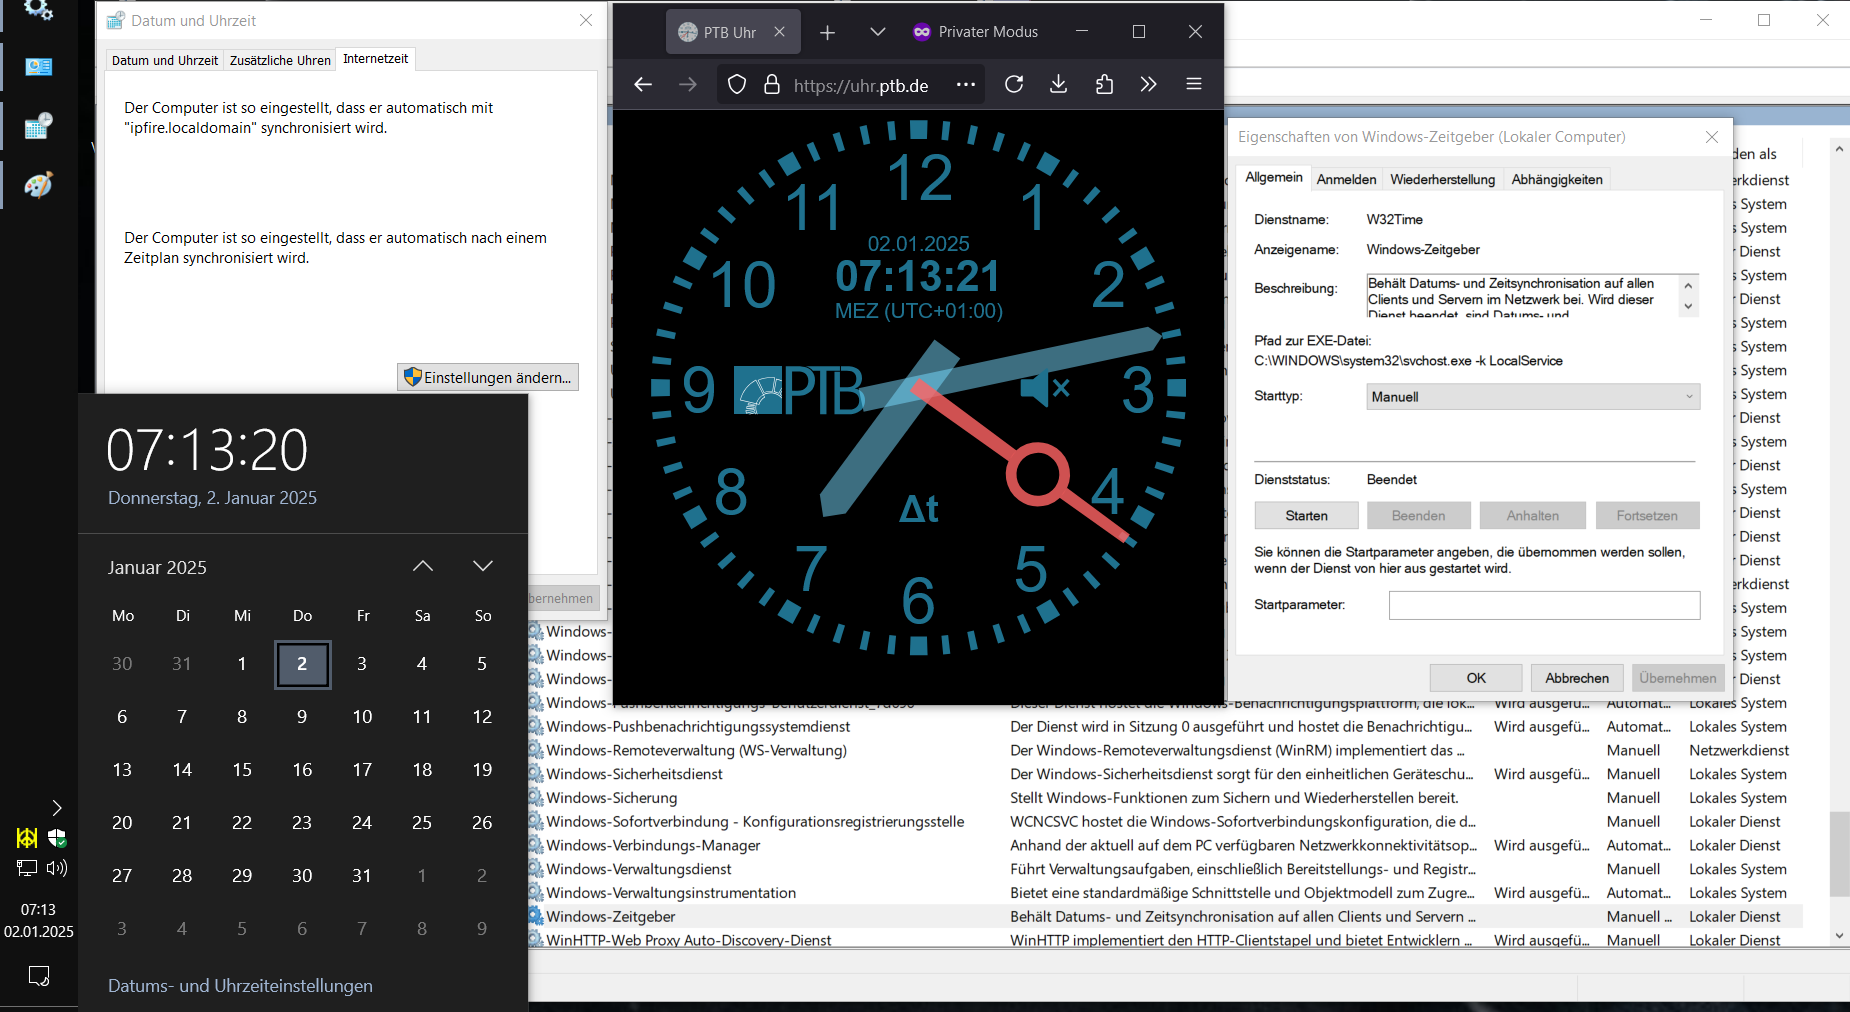Open the volume speaker tray icon
The image size is (1850, 1012).
(57, 868)
